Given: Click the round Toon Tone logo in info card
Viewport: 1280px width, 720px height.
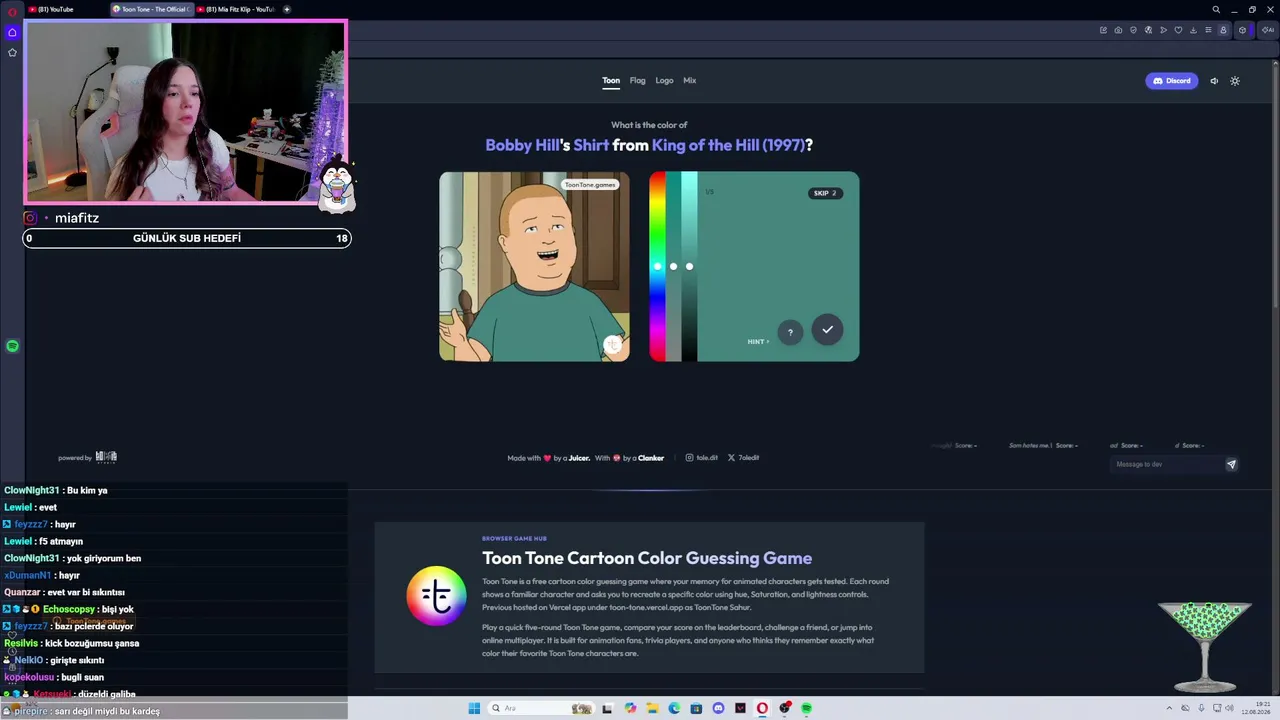Looking at the screenshot, I should point(436,596).
